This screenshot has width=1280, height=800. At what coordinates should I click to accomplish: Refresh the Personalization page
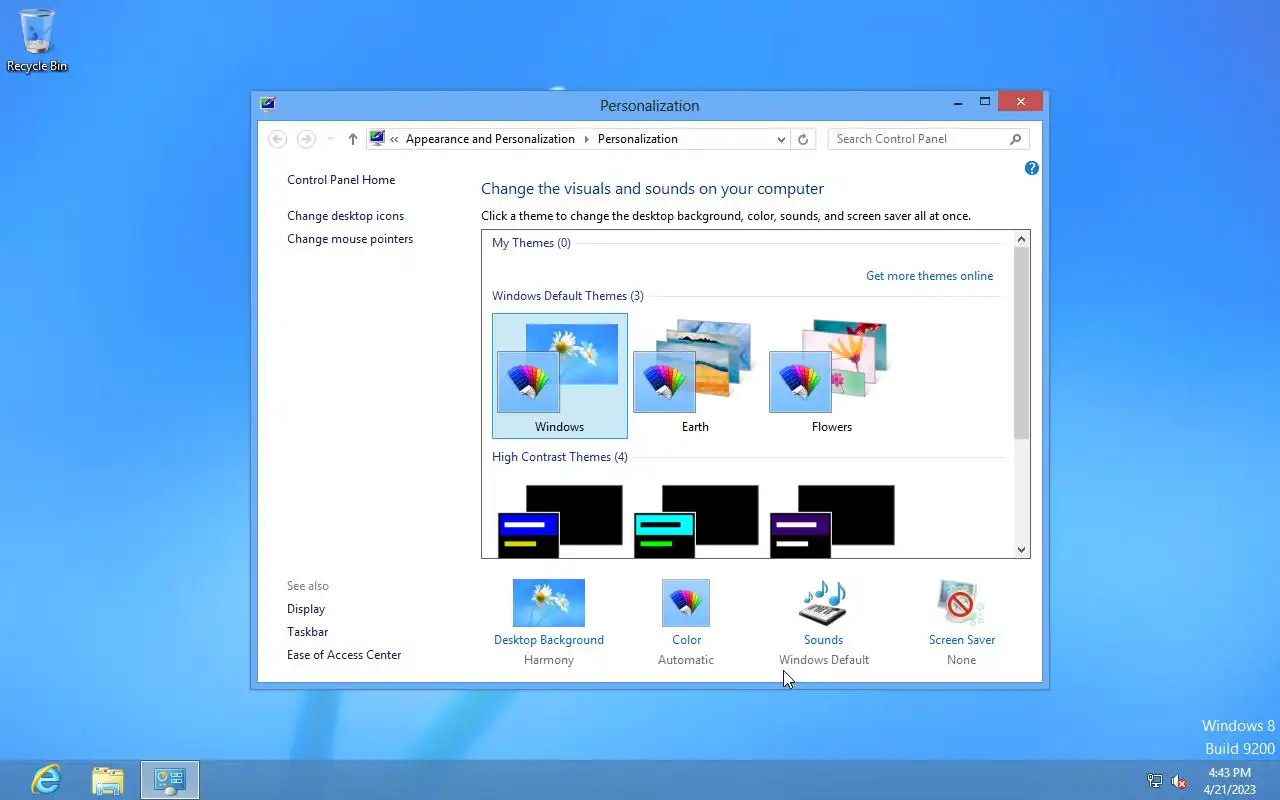[x=803, y=139]
